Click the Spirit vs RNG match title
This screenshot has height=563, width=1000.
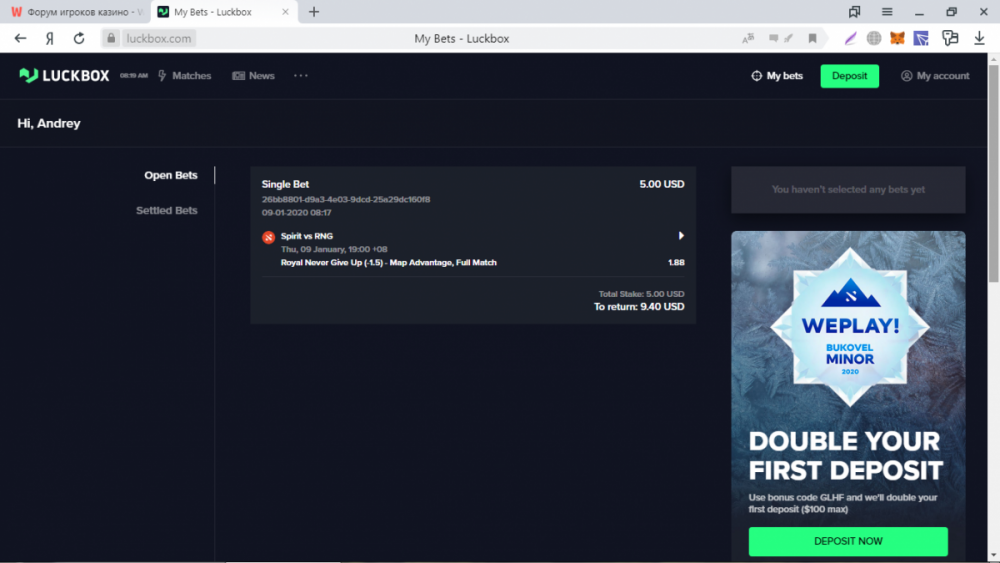307,236
